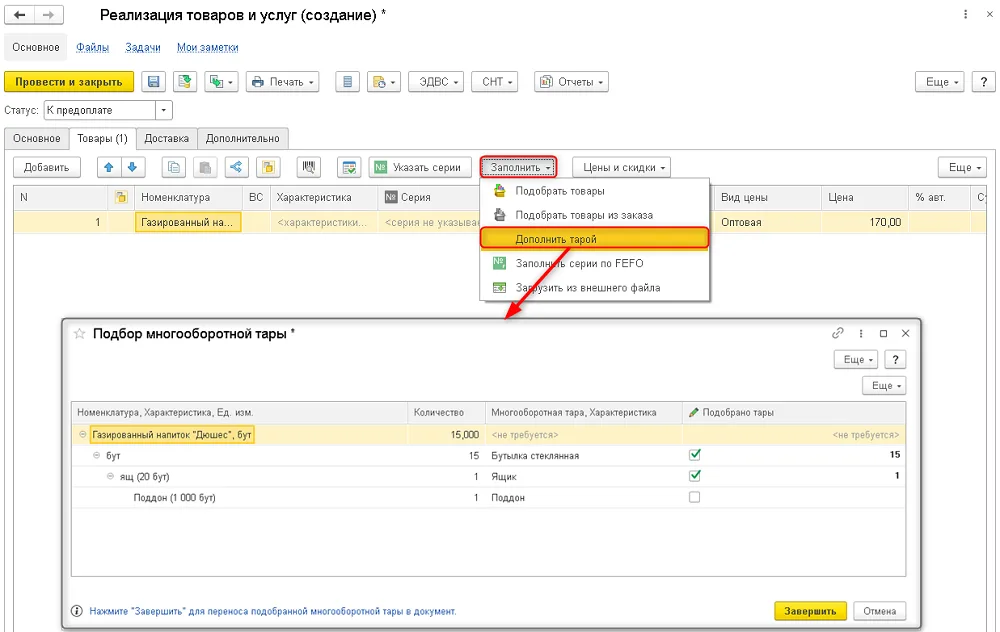The height and width of the screenshot is (632, 1000).
Task: Uncheck the Ящик container checkbox
Action: [x=695, y=476]
